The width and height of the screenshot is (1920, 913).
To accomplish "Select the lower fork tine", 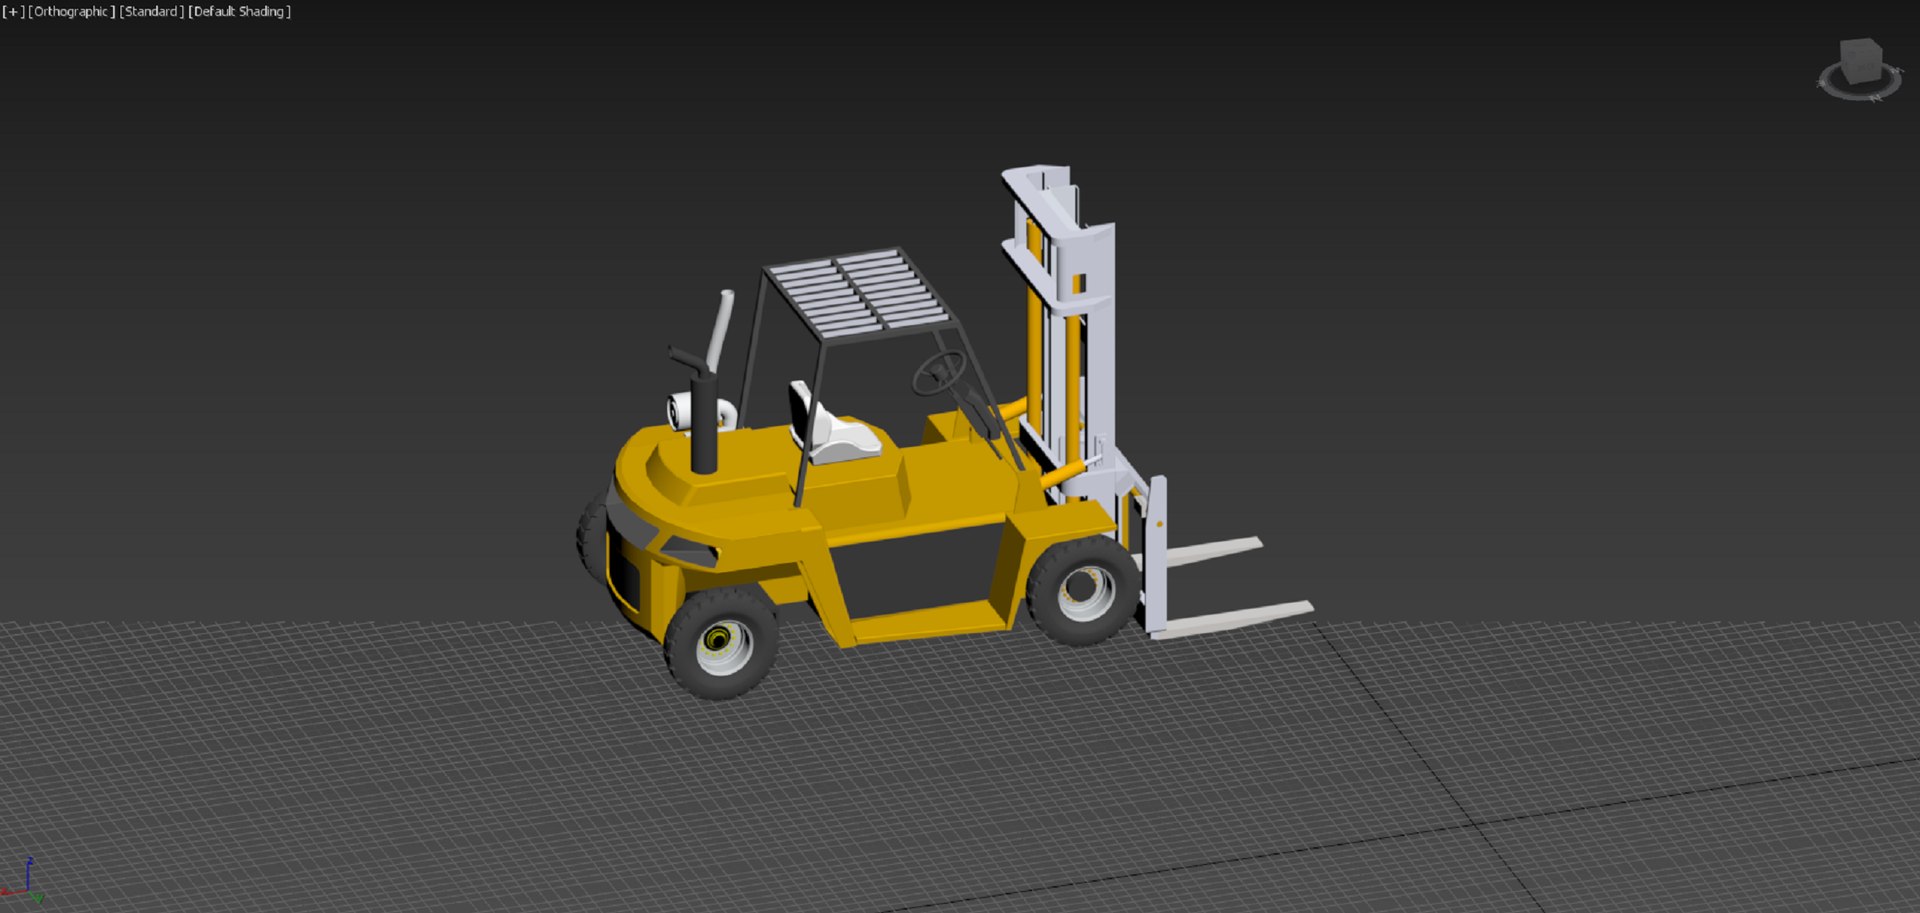I will (x=1237, y=618).
